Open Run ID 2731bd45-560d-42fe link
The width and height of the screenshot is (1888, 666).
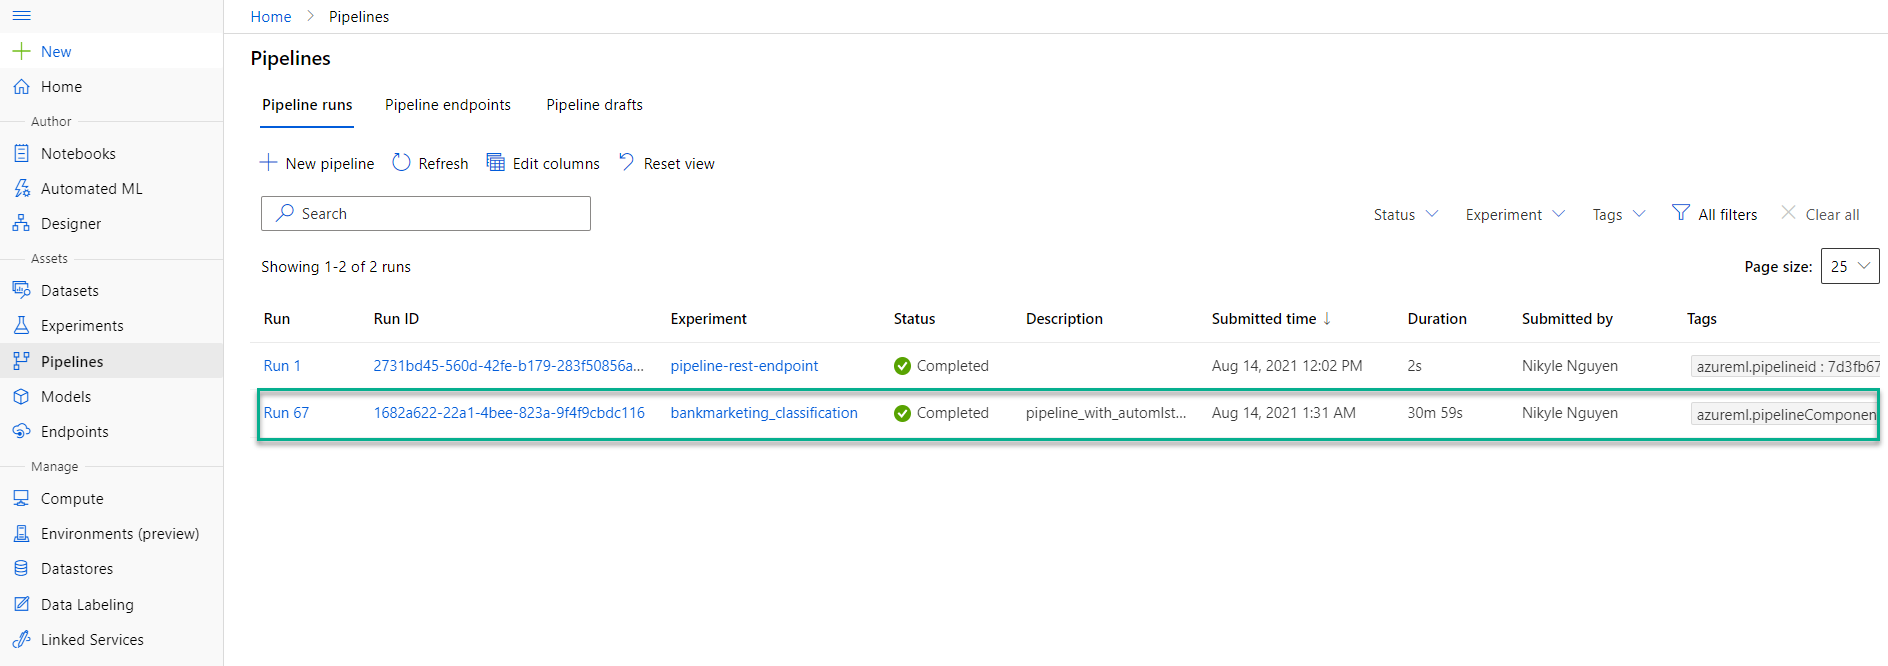tap(508, 366)
